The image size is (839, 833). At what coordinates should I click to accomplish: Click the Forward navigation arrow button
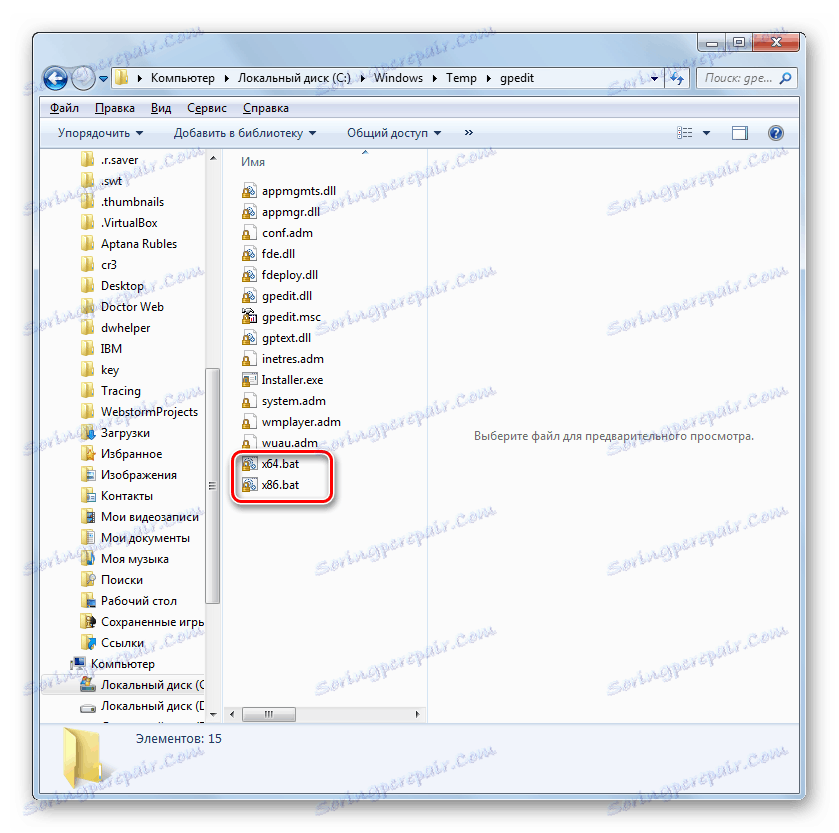83,79
